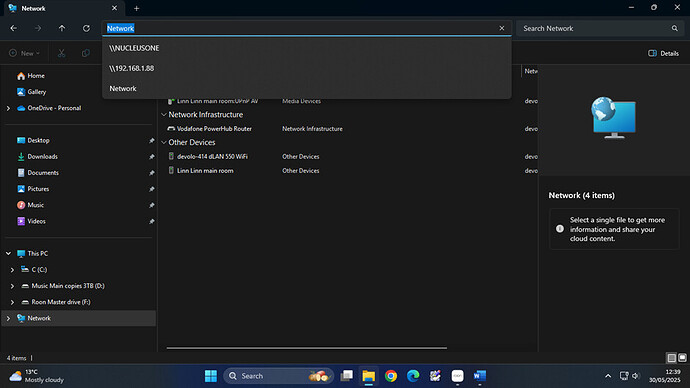Image resolution: width=690 pixels, height=388 pixels.
Task: Click the taskbar Search box
Action: (x=278, y=376)
